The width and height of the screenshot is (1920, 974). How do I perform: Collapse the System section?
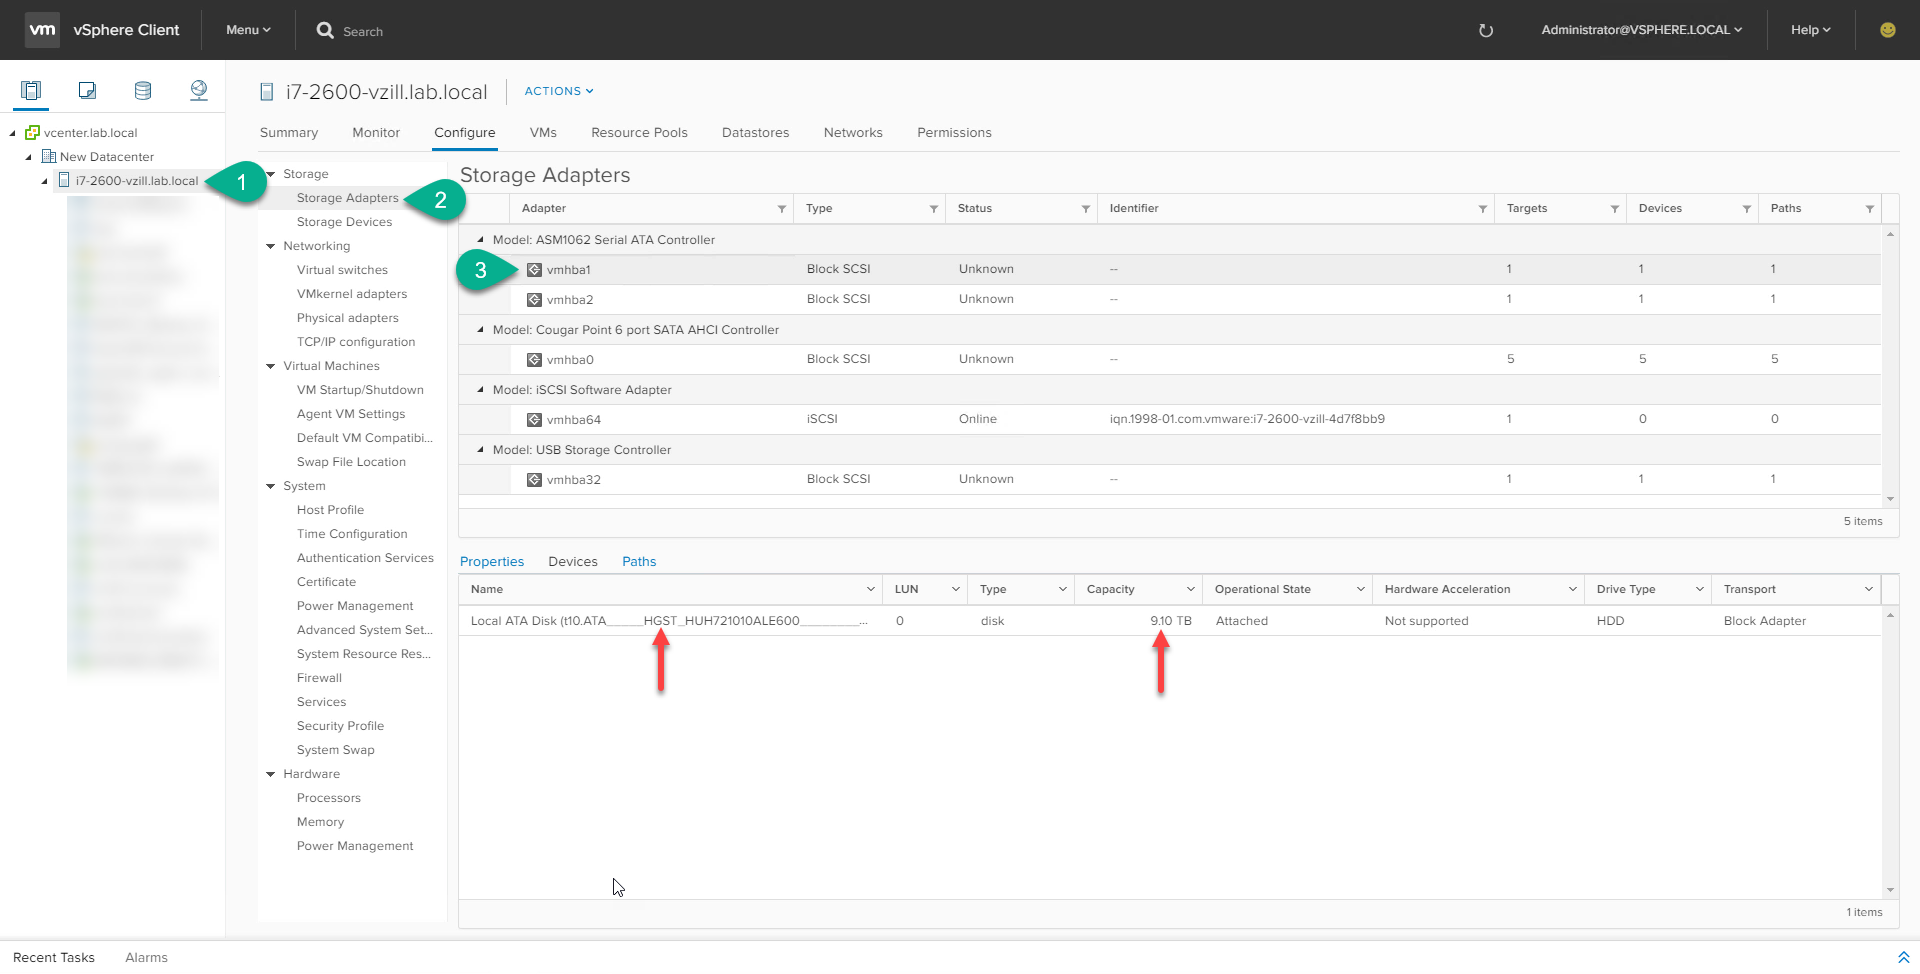click(x=271, y=486)
